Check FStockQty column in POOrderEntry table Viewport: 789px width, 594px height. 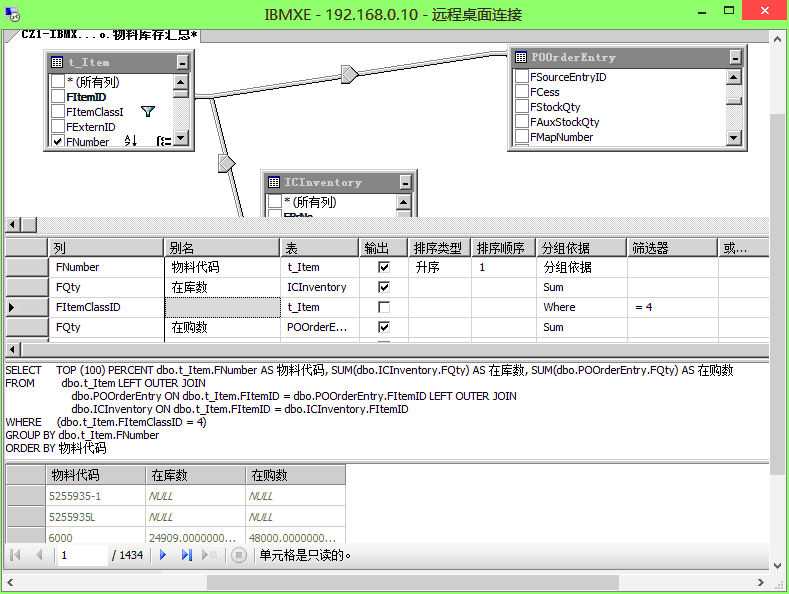(x=522, y=107)
